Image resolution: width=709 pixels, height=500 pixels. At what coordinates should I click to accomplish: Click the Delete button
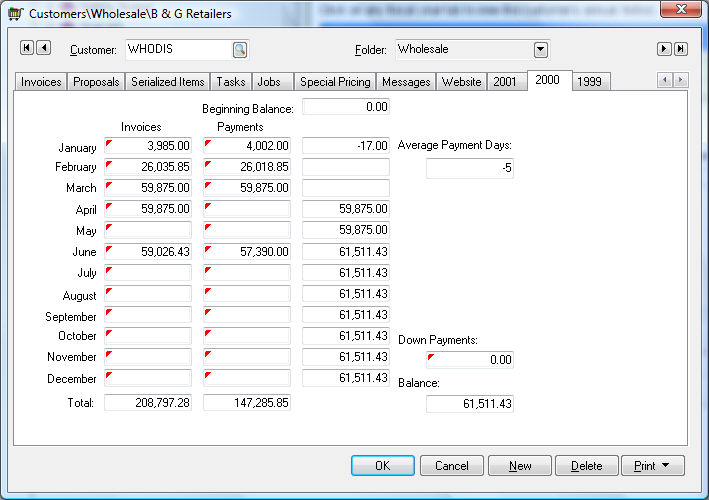[x=586, y=466]
